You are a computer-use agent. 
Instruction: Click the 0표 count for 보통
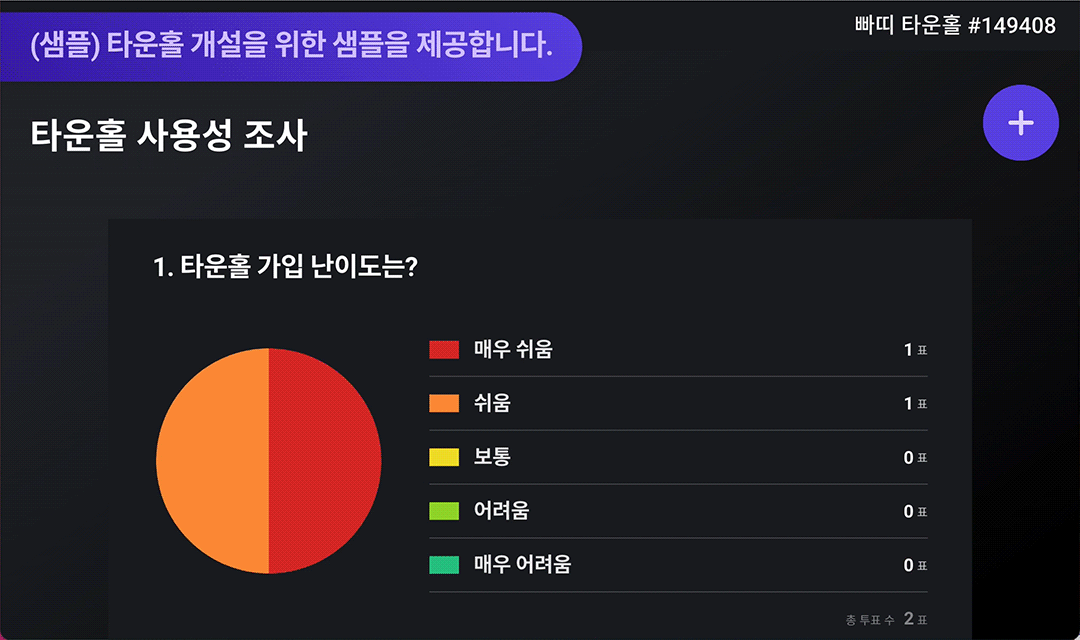(915, 457)
